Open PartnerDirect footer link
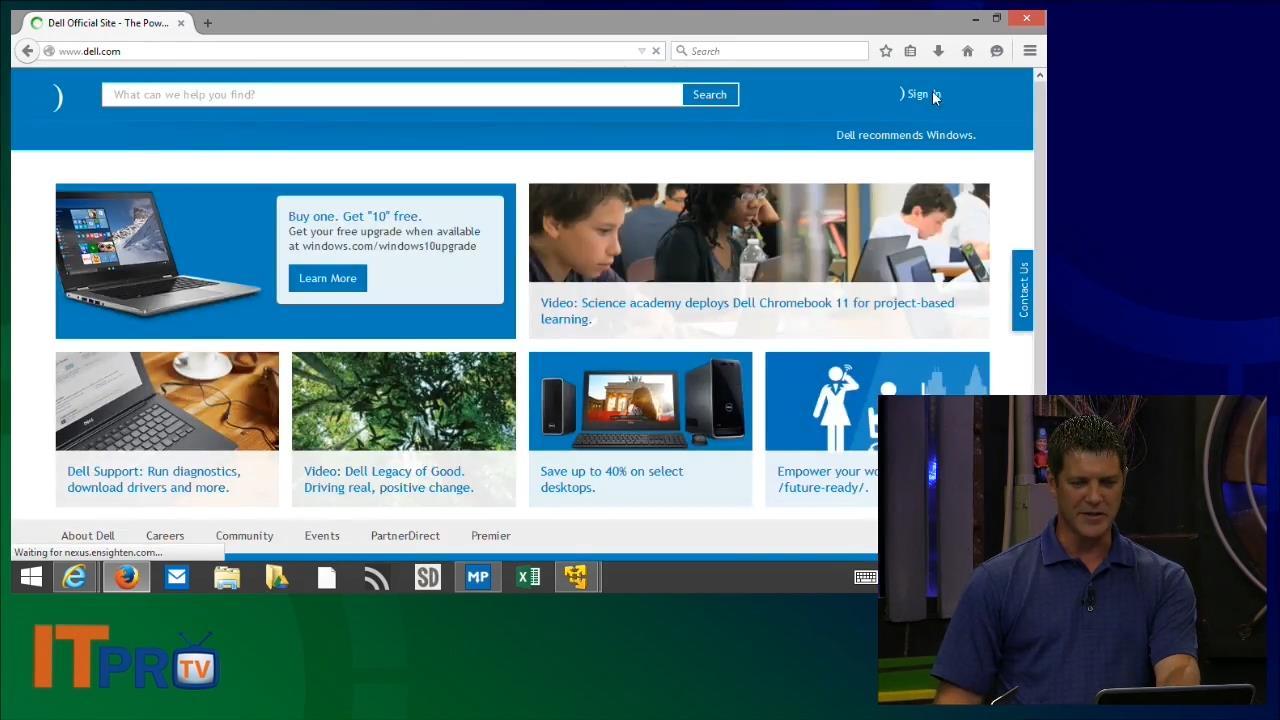This screenshot has width=1280, height=720. (x=405, y=536)
